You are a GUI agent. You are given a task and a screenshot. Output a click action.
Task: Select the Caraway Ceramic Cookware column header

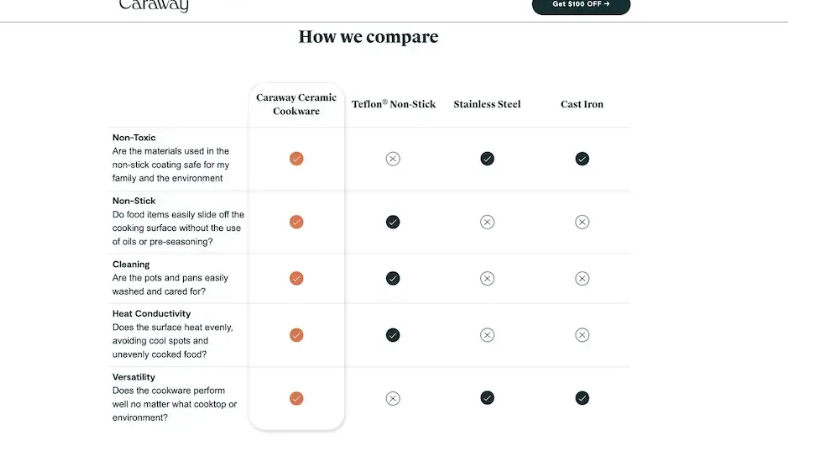click(x=296, y=104)
